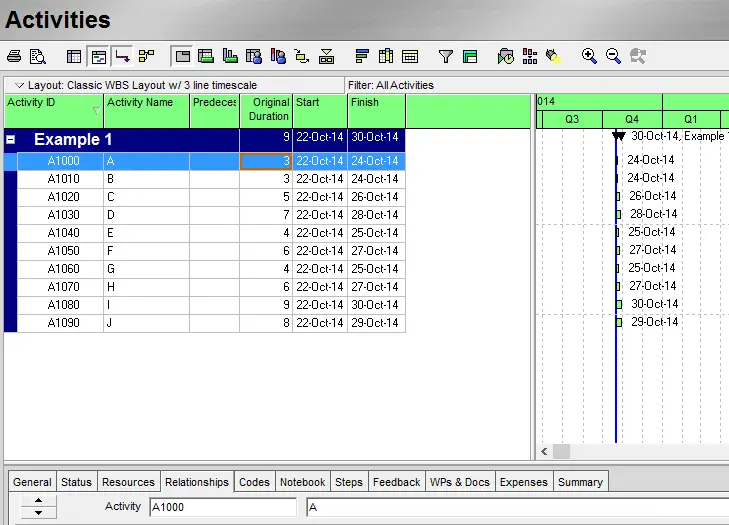Click the Q4 timescale header

click(632, 119)
